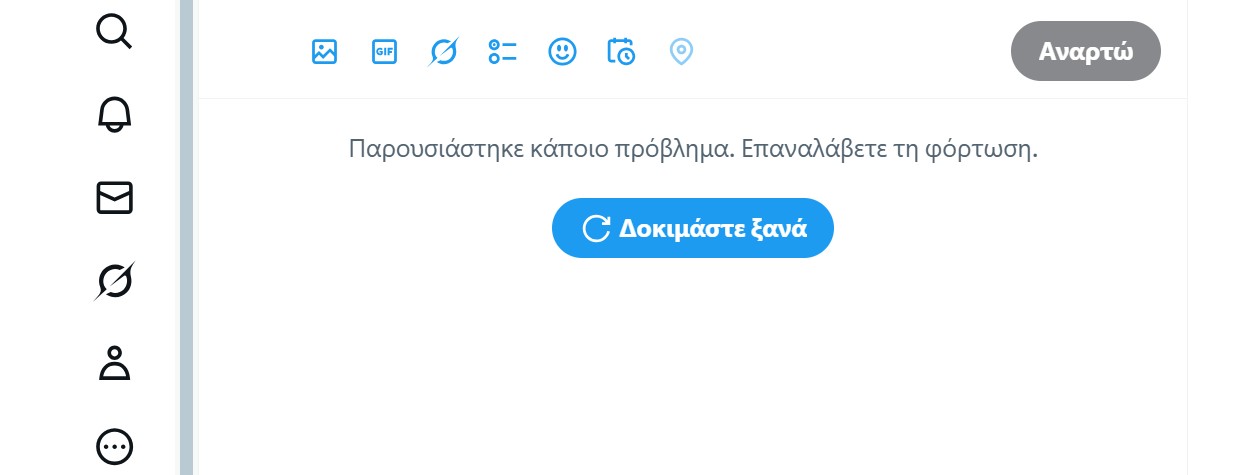Image resolution: width=1235 pixels, height=475 pixels.
Task: Open Notifications bell in sidebar
Action: click(x=114, y=114)
